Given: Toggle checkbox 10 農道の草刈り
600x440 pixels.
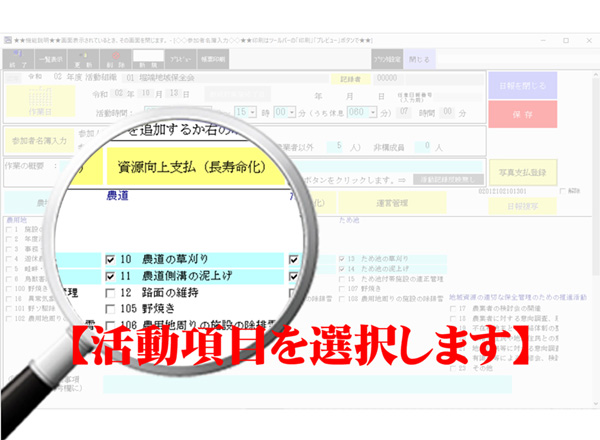Looking at the screenshot, I should point(113,260).
